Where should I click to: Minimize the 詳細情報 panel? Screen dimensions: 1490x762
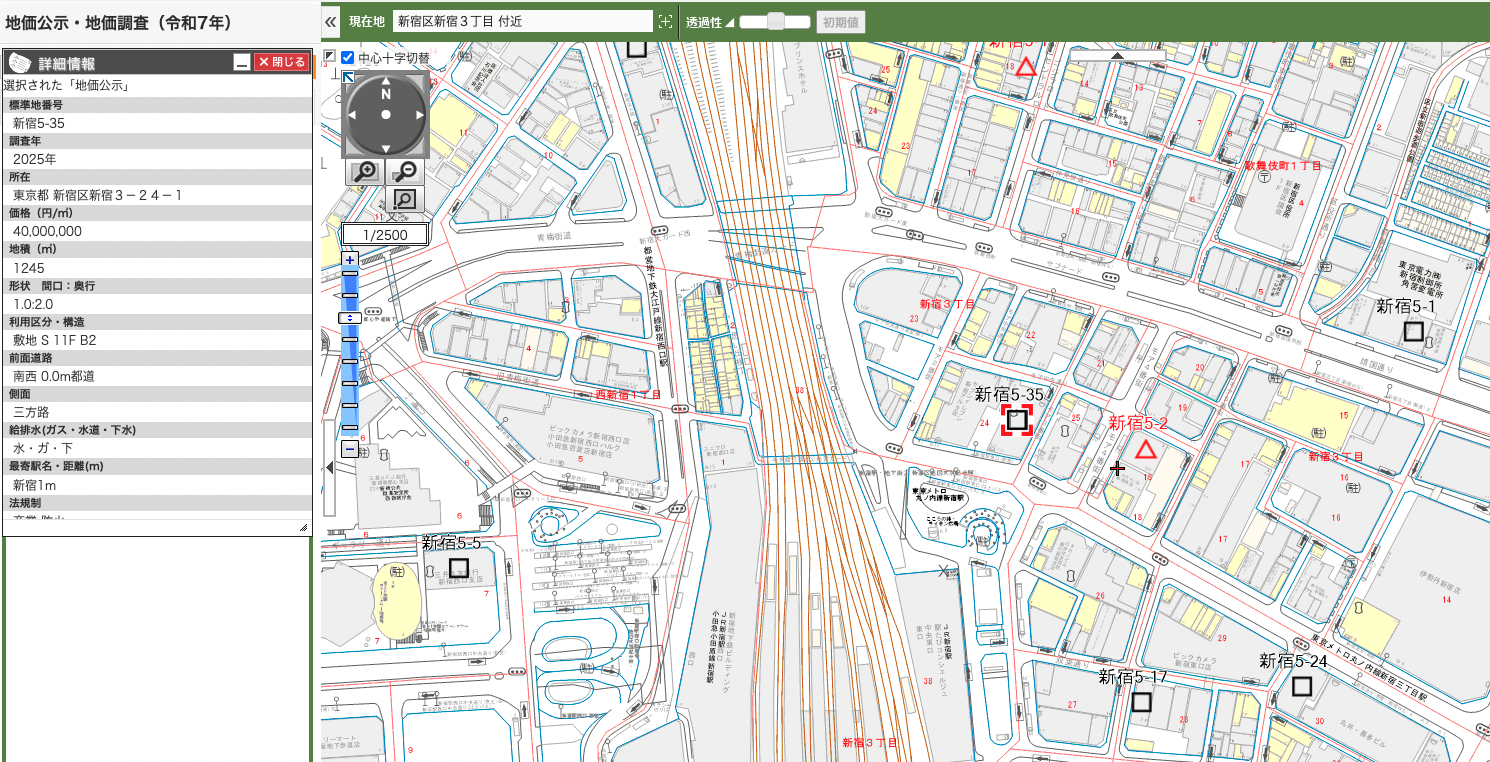tap(241, 62)
